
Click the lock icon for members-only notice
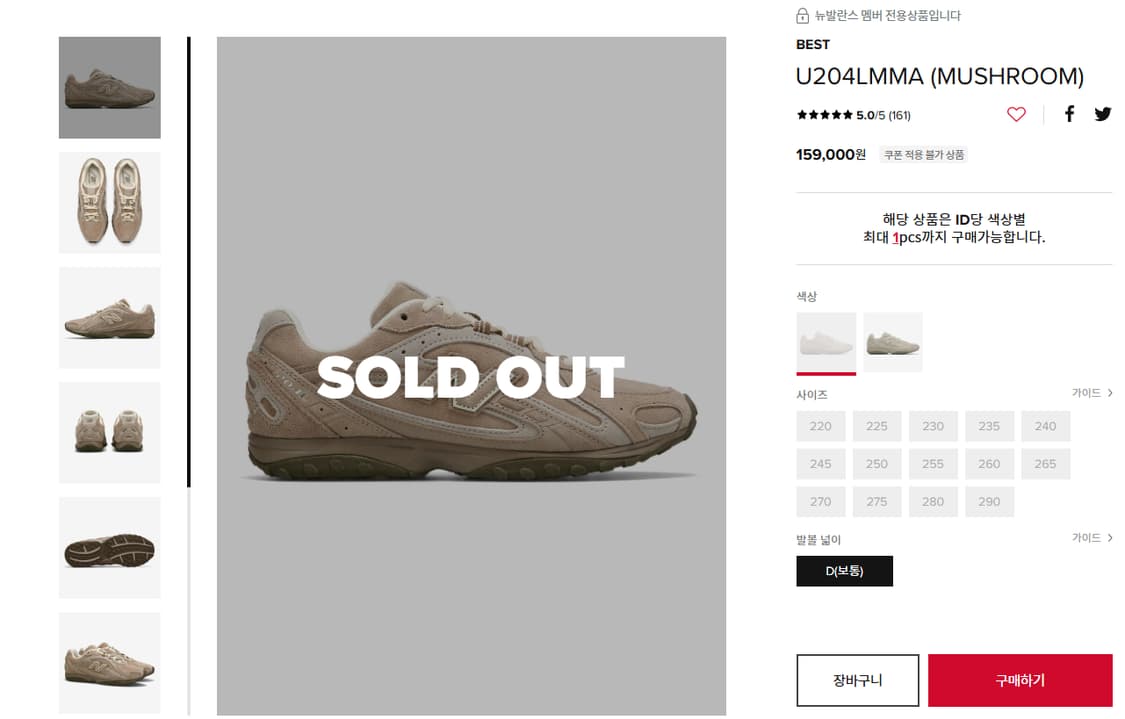802,16
